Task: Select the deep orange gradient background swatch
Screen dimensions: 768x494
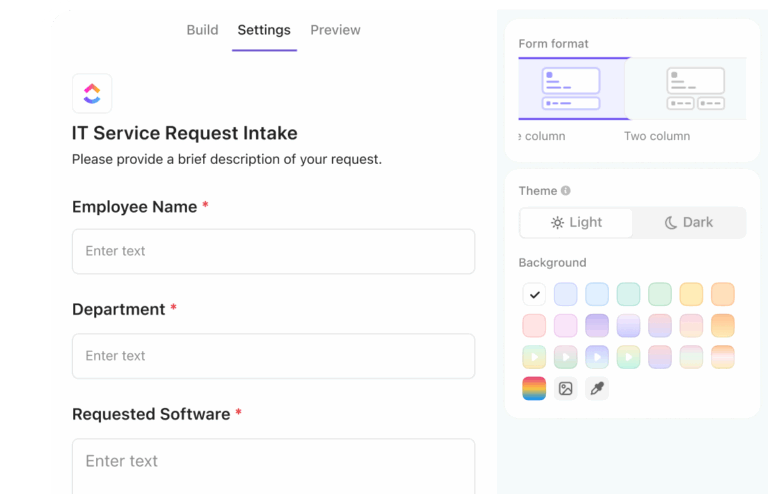Action: 722,326
